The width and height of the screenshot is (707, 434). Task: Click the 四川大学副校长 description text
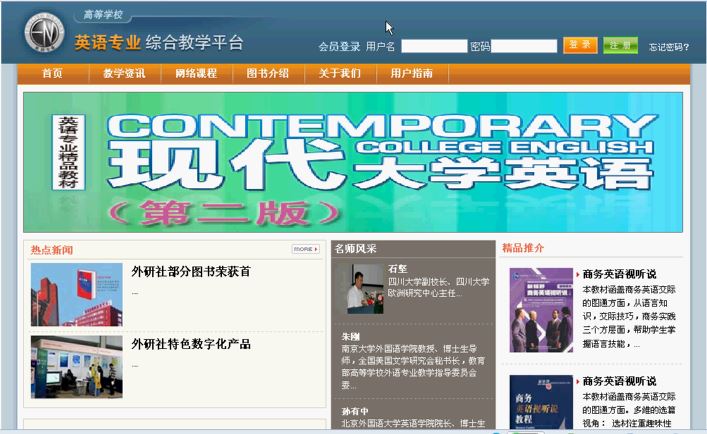(438, 288)
